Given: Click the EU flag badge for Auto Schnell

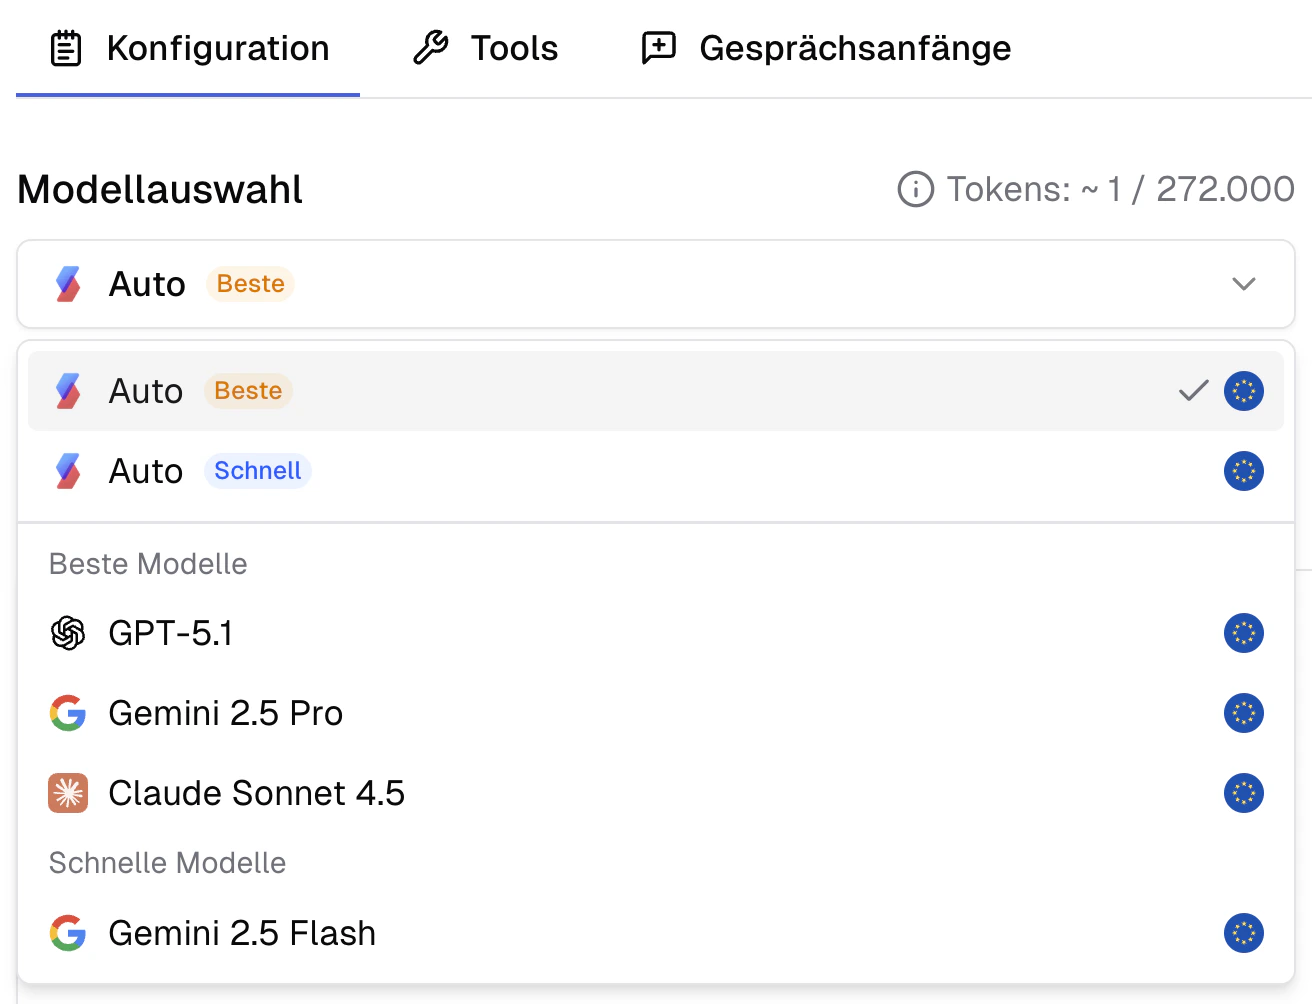Looking at the screenshot, I should tap(1244, 471).
